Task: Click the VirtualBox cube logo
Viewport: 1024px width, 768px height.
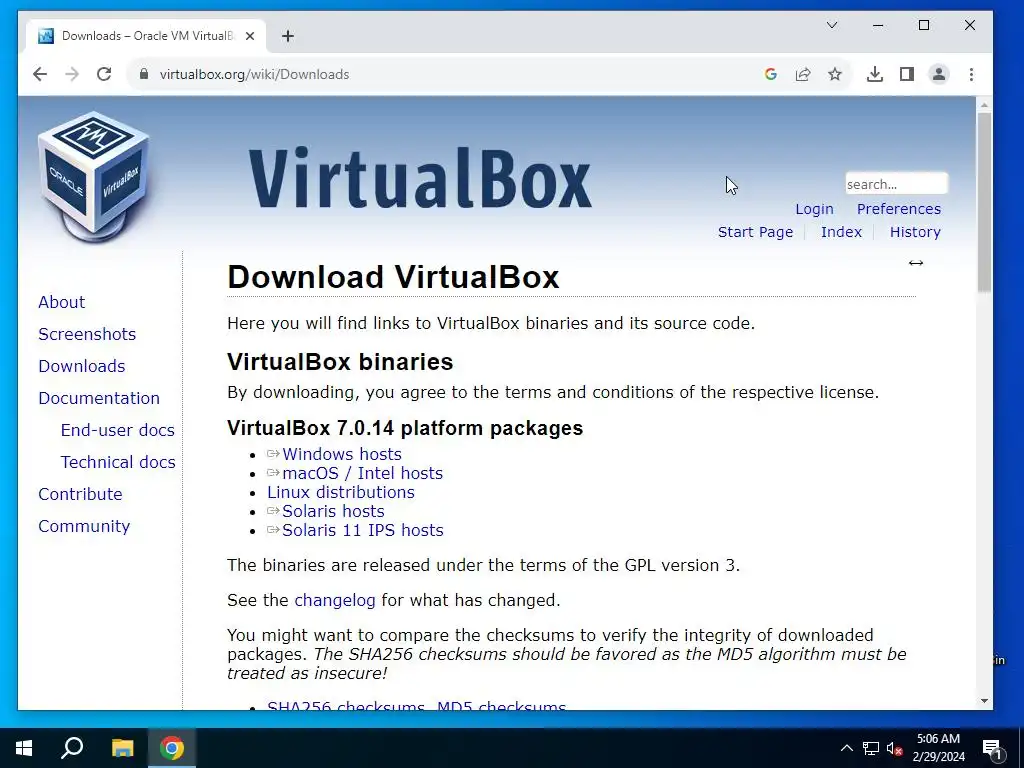Action: 94,176
